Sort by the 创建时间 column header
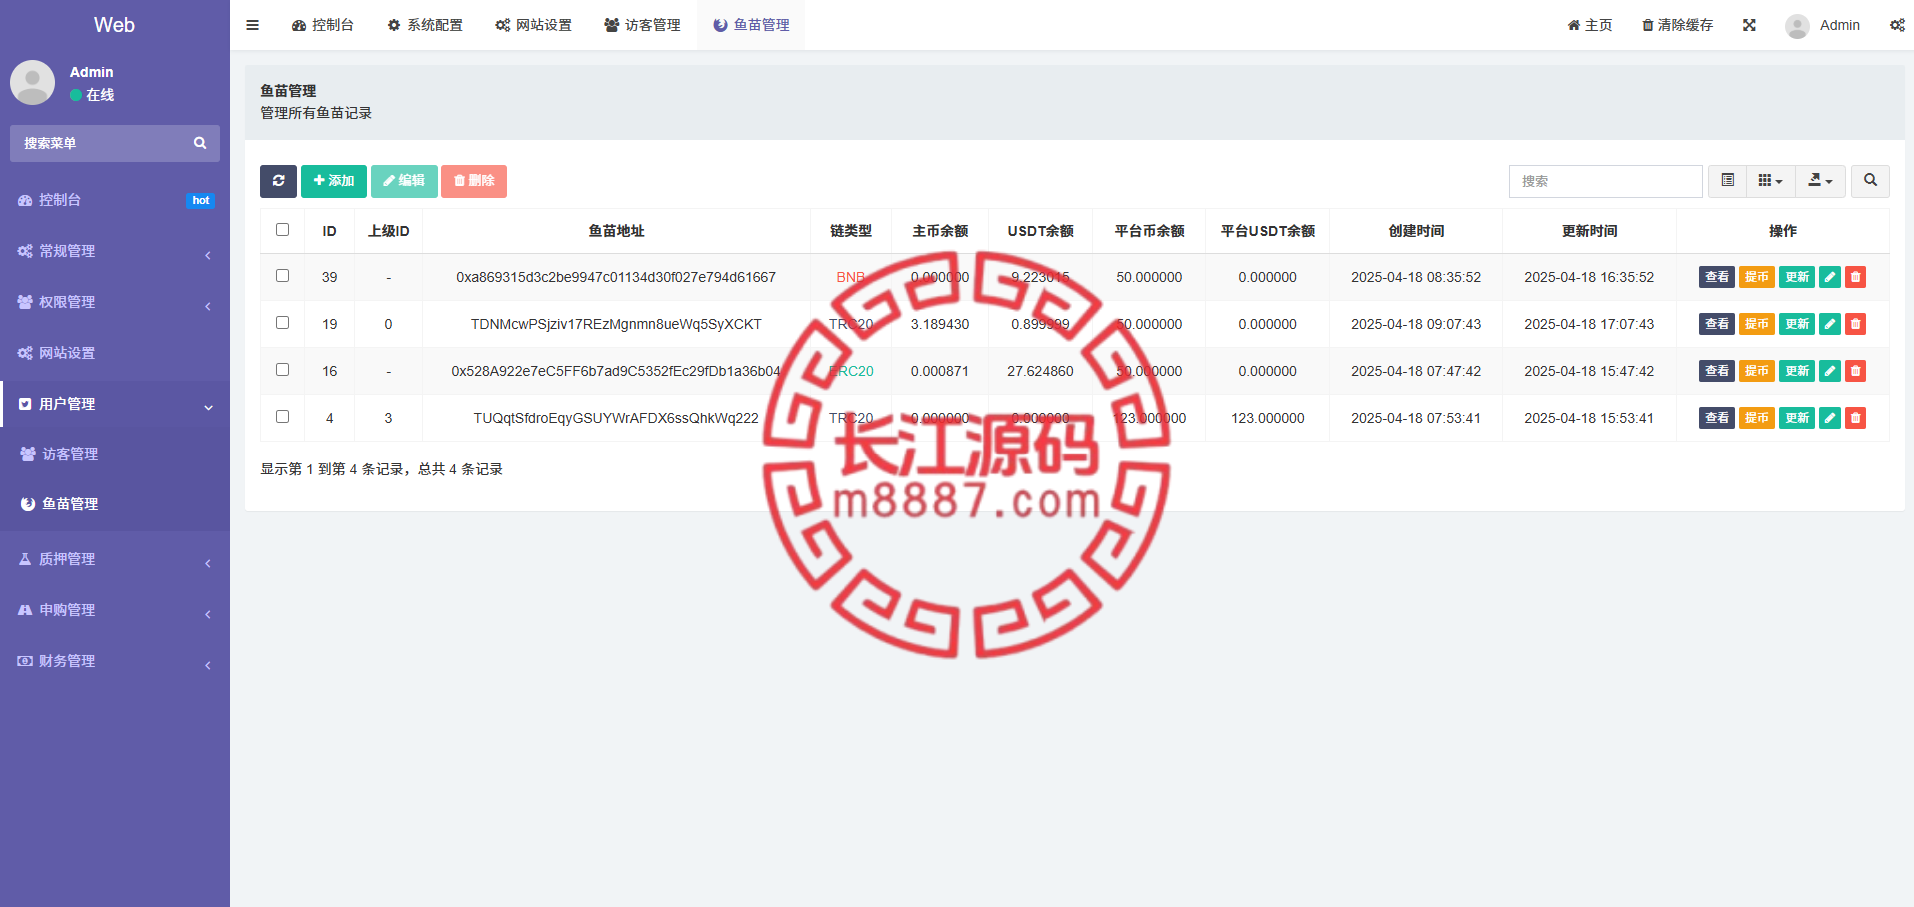This screenshot has width=1914, height=907. 1416,231
